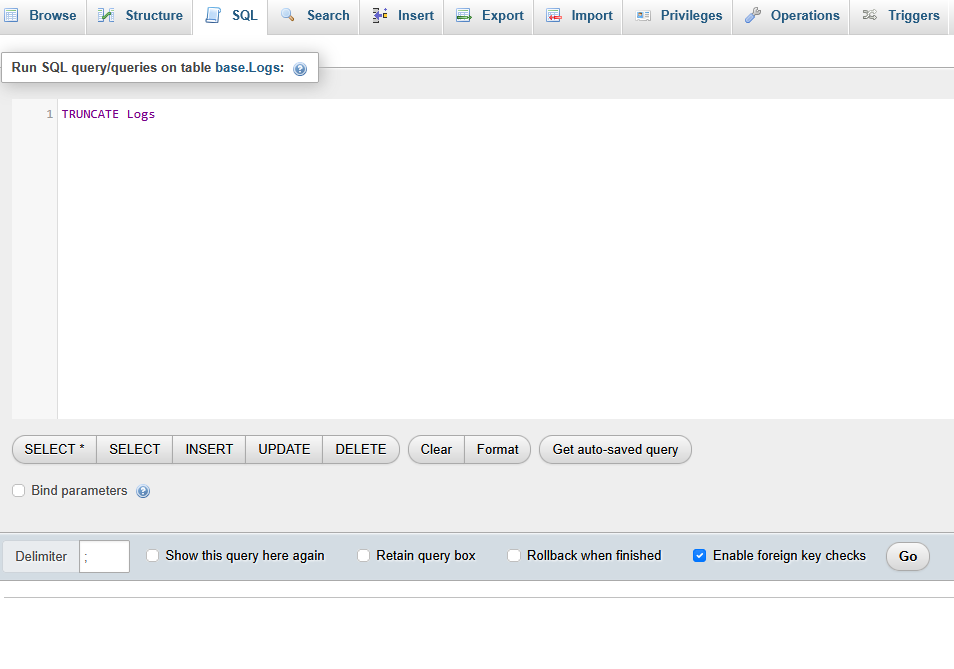Enable the Bind parameters checkbox
This screenshot has width=954, height=669.
19,491
